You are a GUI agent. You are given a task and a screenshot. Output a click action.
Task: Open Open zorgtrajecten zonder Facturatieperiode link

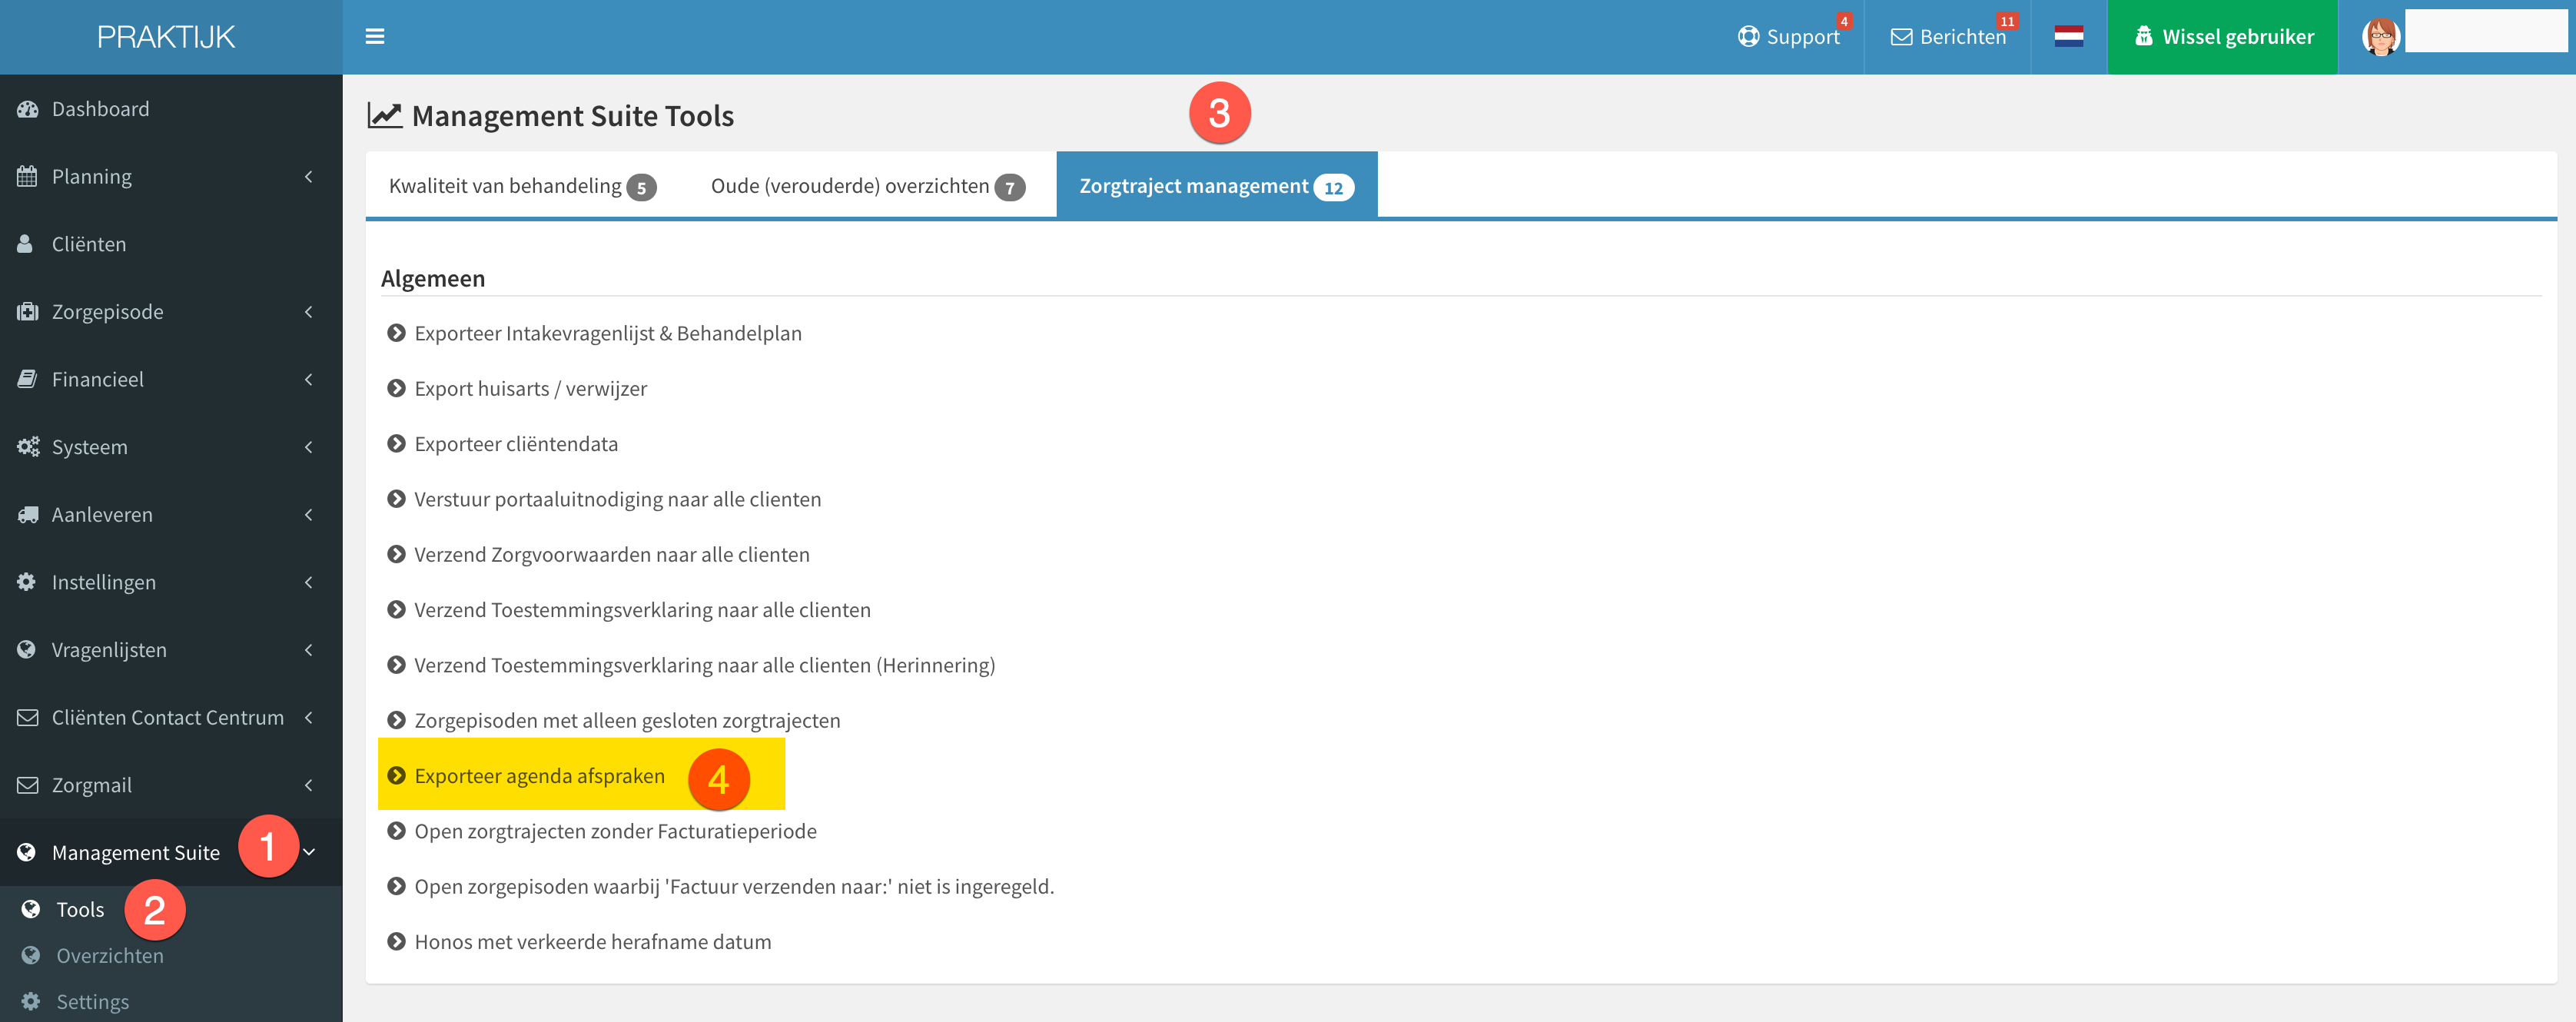(616, 831)
